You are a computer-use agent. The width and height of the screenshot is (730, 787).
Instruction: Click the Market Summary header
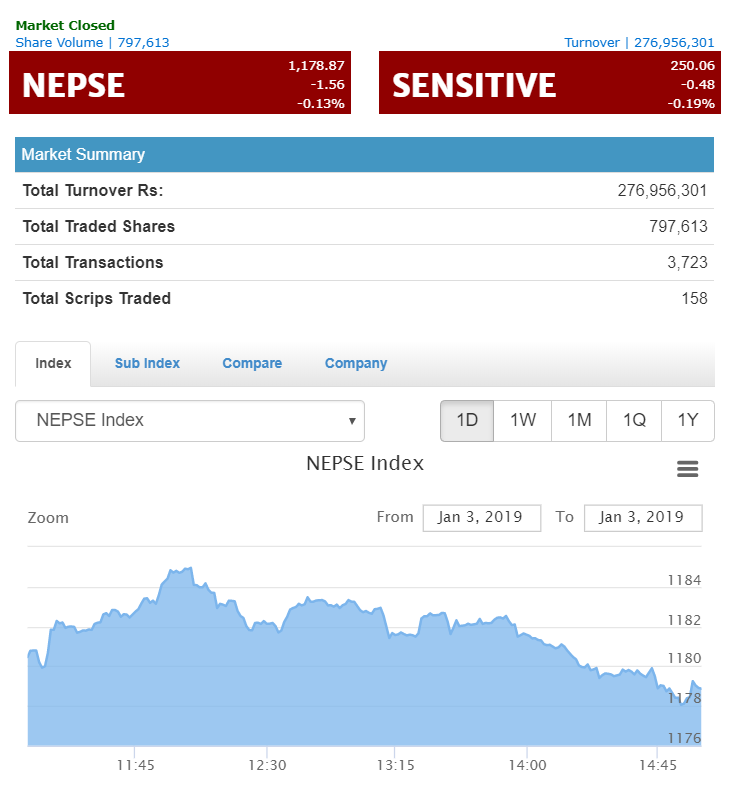[x=364, y=154]
